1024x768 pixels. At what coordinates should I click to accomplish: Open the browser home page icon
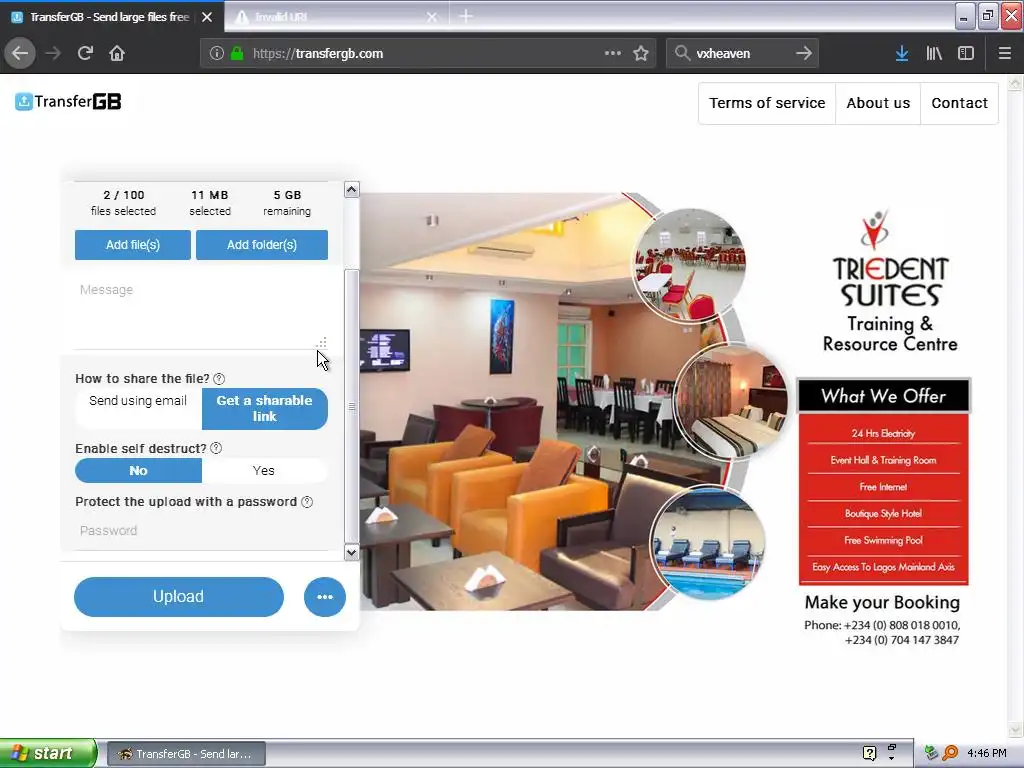[x=117, y=53]
